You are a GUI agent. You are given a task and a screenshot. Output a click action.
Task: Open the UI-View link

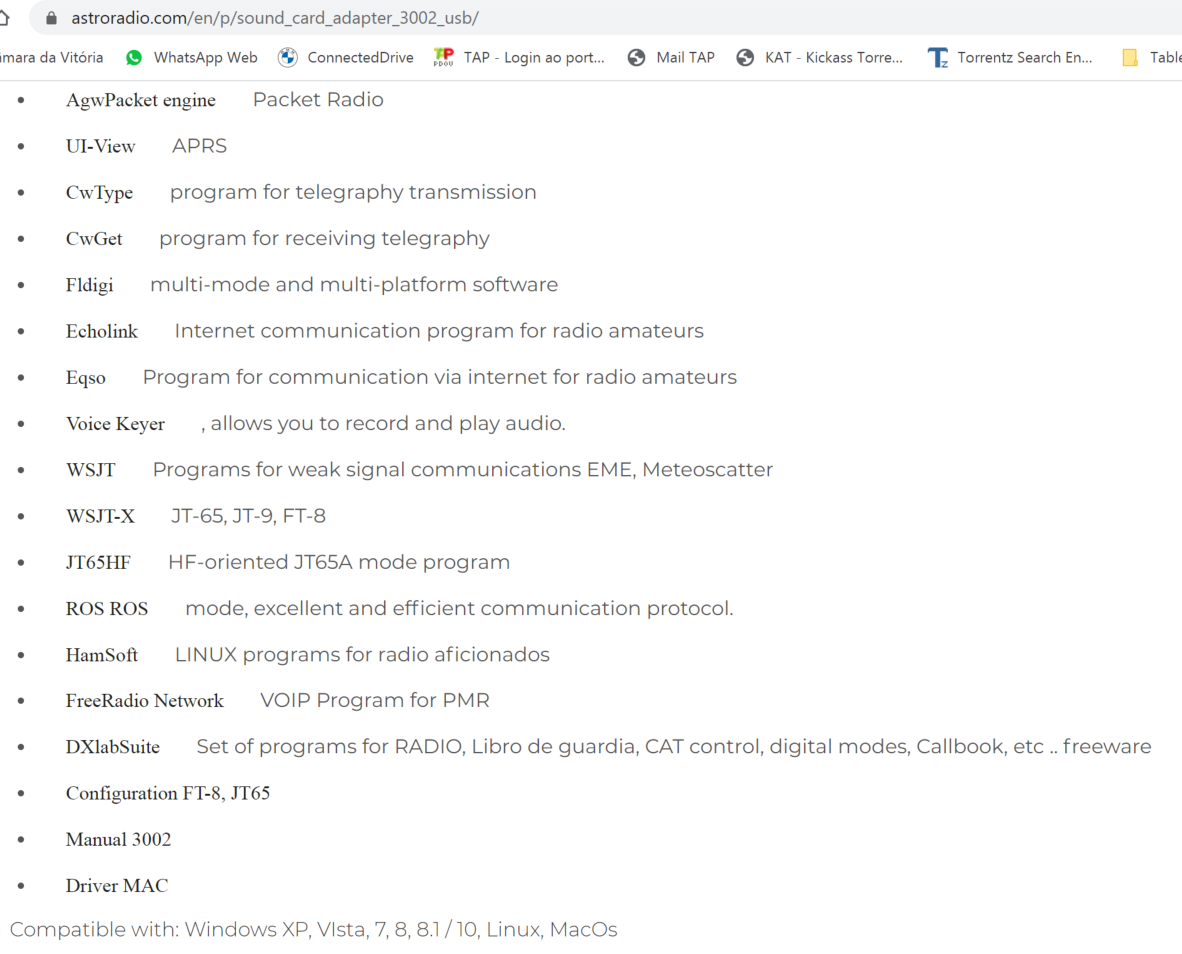100,146
